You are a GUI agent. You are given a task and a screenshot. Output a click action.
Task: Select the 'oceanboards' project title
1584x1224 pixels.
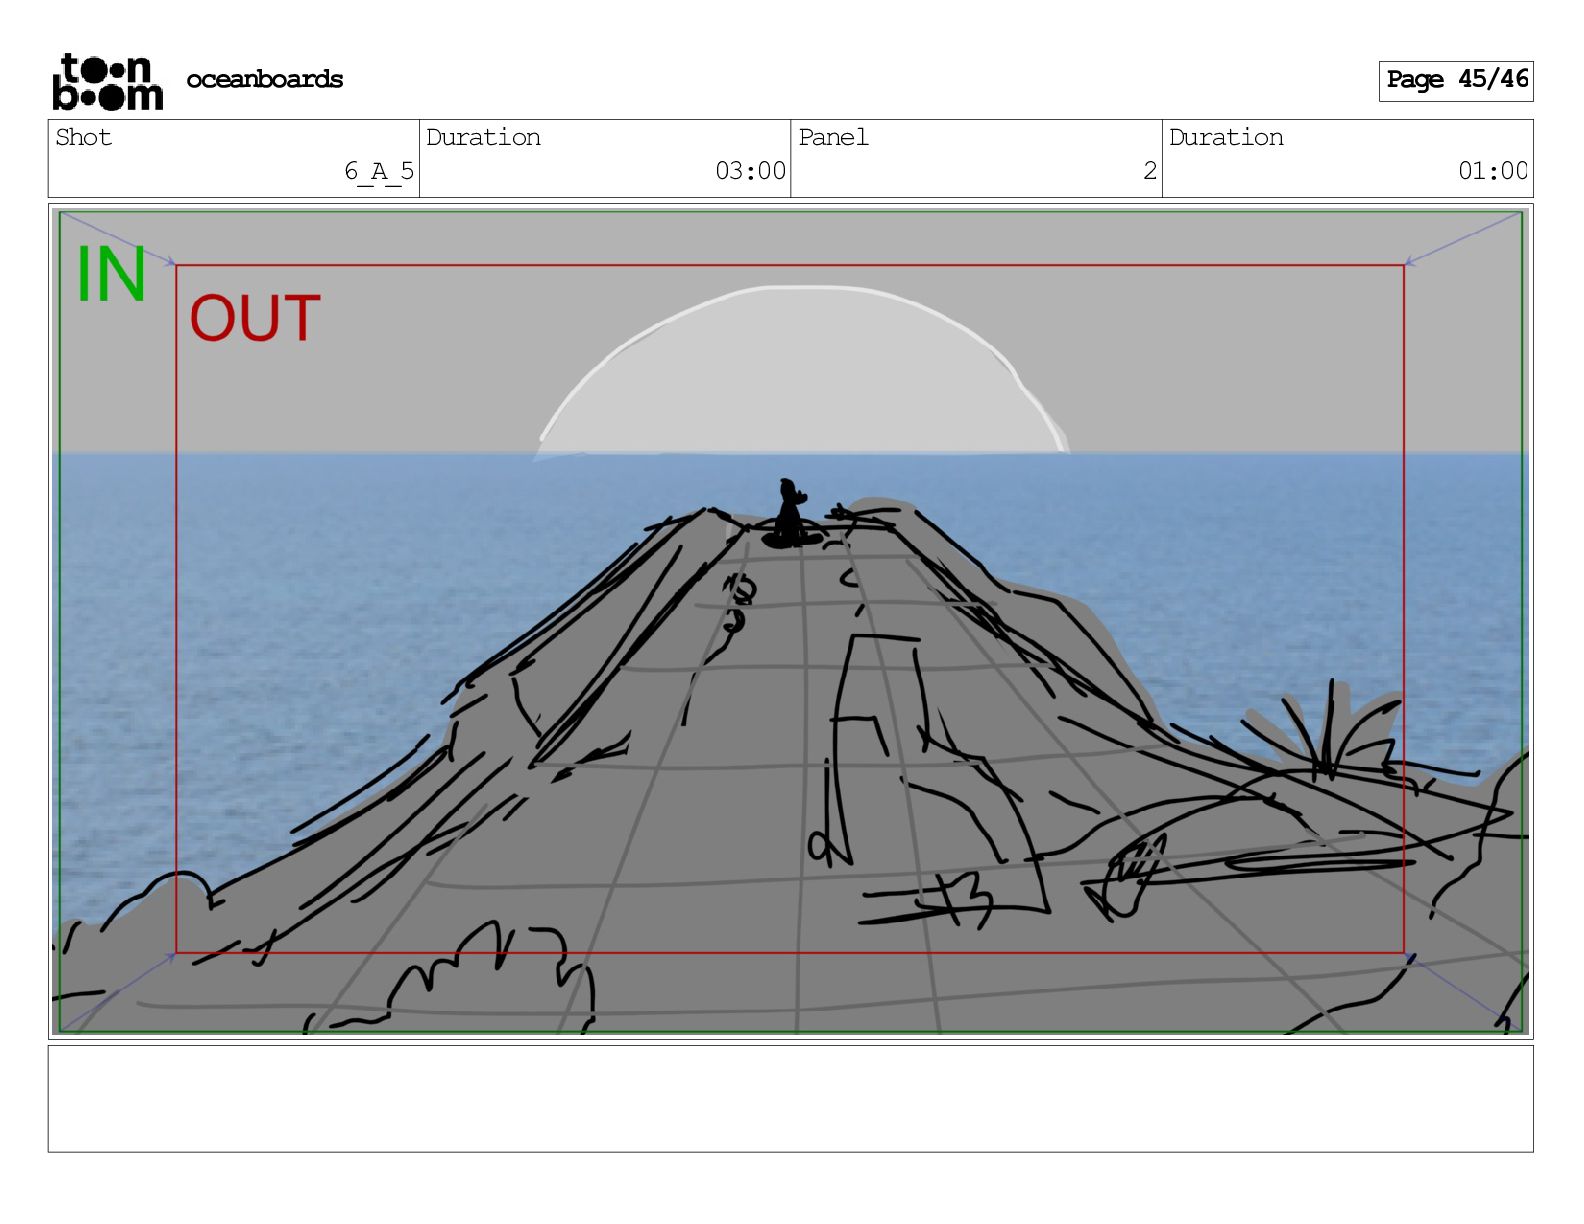[265, 79]
